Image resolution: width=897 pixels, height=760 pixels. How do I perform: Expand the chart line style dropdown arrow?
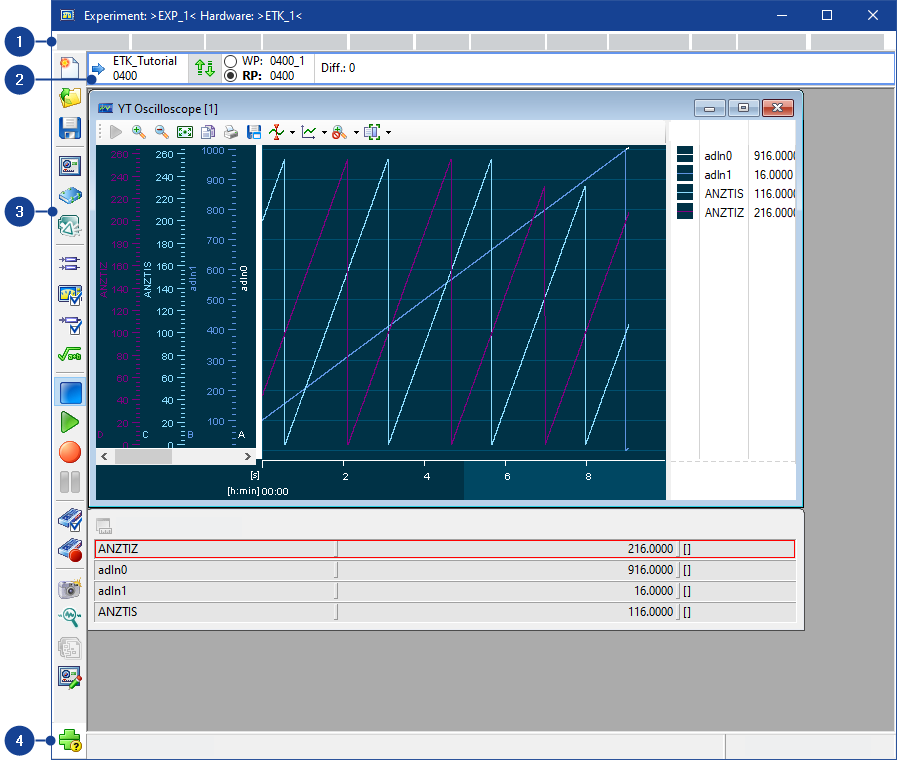point(324,133)
